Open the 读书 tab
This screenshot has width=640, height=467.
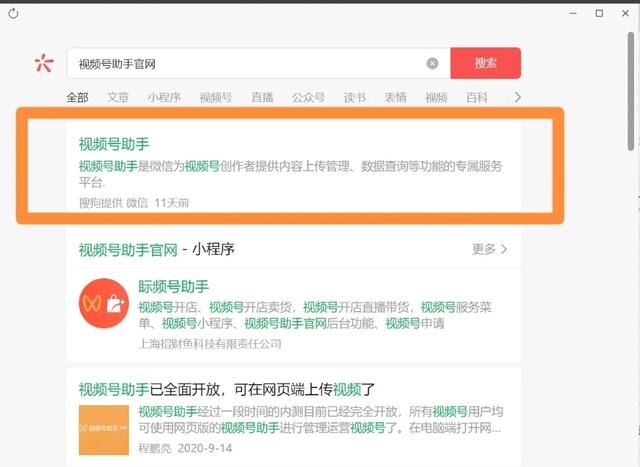355,98
